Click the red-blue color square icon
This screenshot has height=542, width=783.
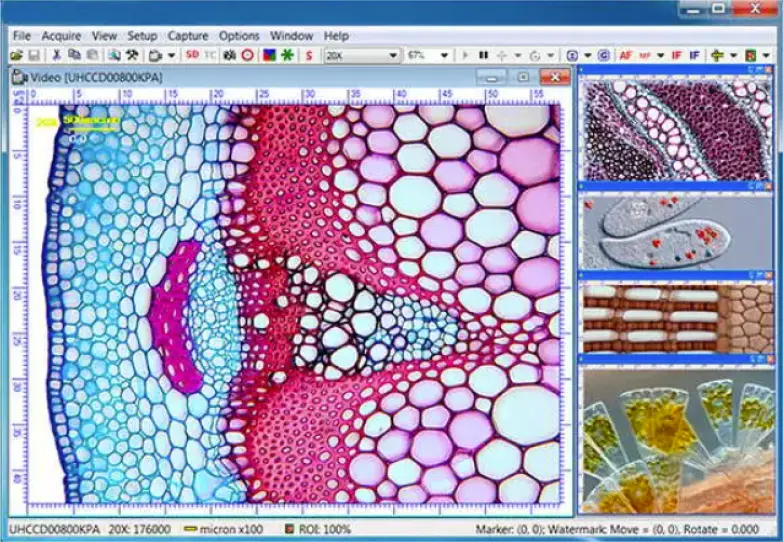click(270, 55)
